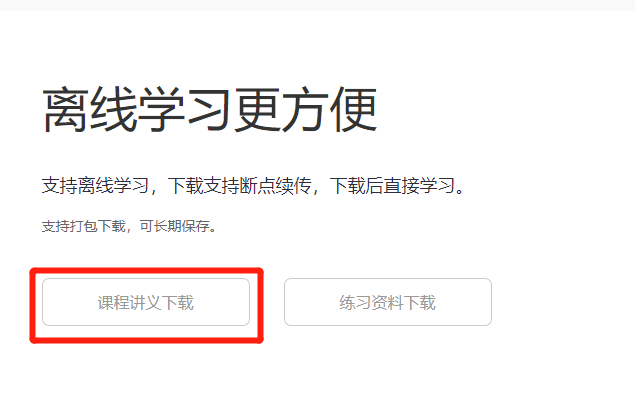Click the gray strip at page top
The height and width of the screenshot is (408, 635).
coord(318,5)
